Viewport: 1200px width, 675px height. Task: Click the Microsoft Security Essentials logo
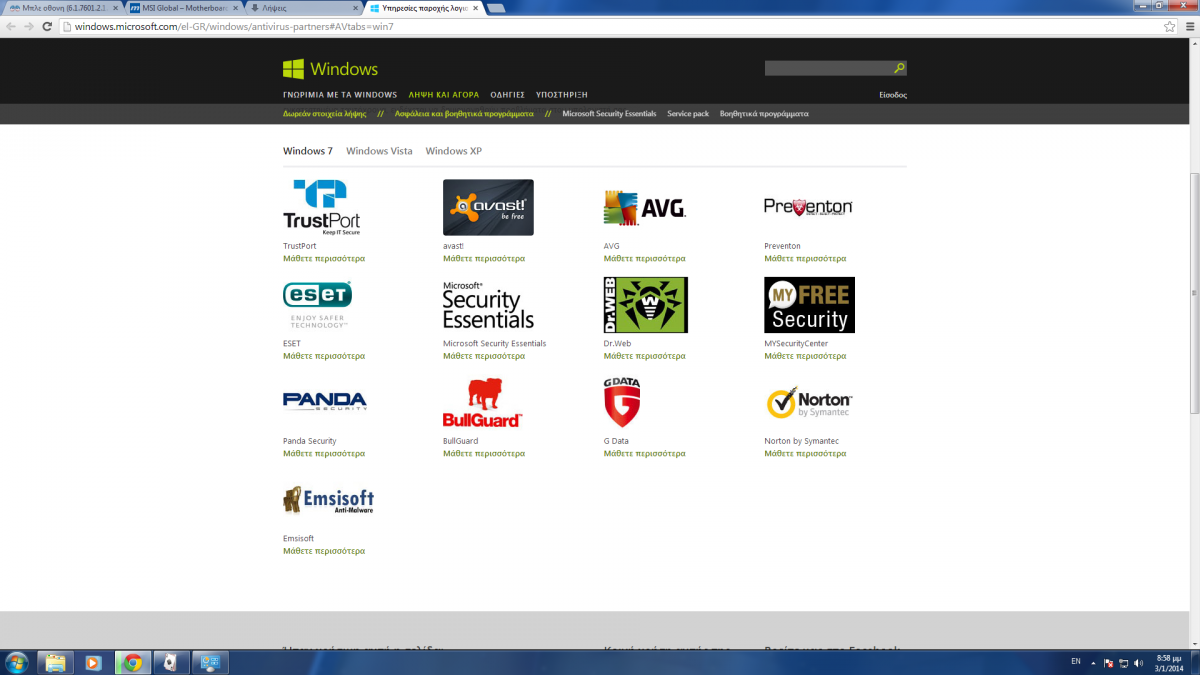(x=488, y=305)
